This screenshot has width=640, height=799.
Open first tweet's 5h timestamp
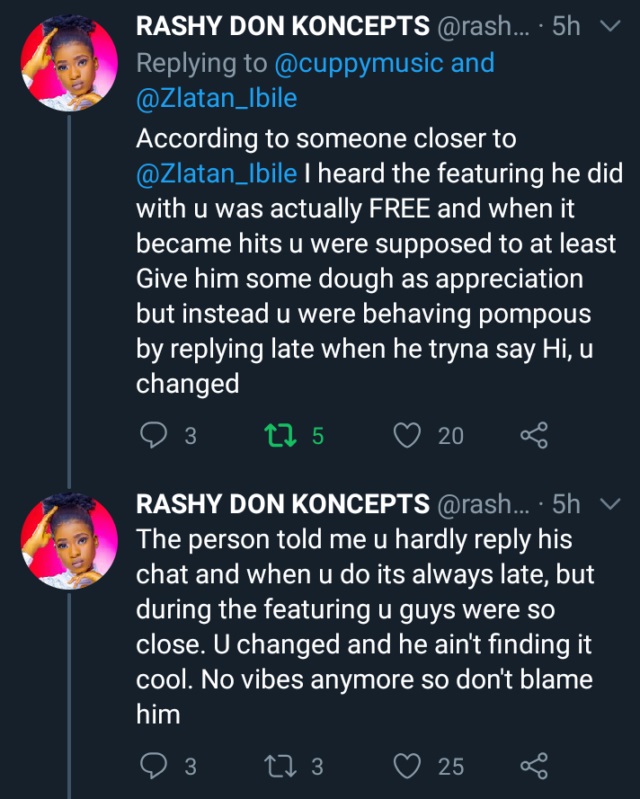(x=566, y=27)
